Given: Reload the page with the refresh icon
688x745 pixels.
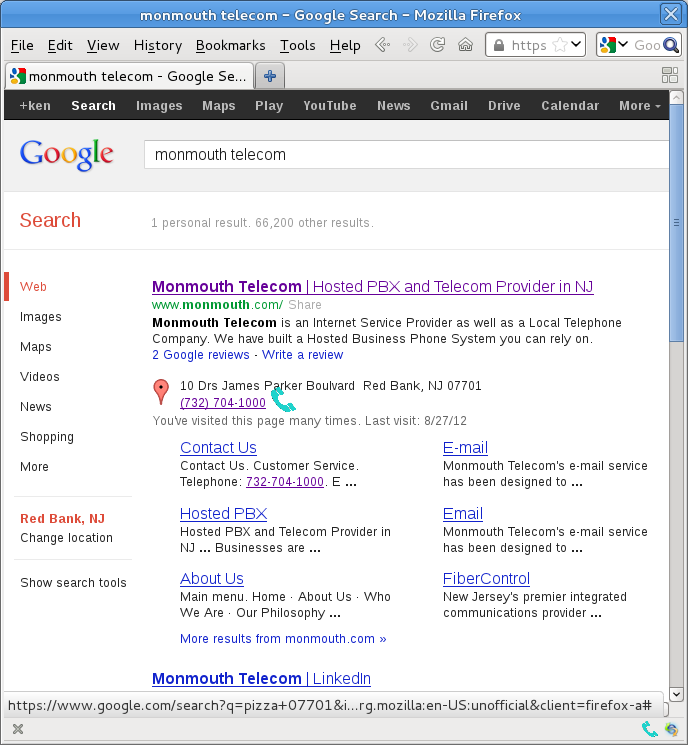Looking at the screenshot, I should click(x=437, y=45).
